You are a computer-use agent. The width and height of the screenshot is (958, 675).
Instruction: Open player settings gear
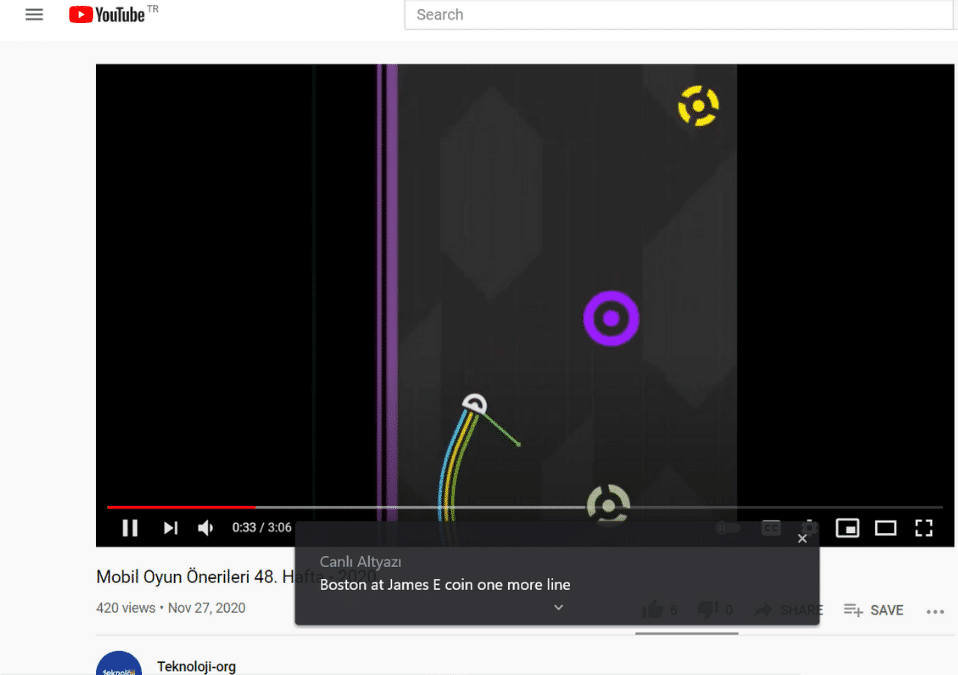pos(810,528)
